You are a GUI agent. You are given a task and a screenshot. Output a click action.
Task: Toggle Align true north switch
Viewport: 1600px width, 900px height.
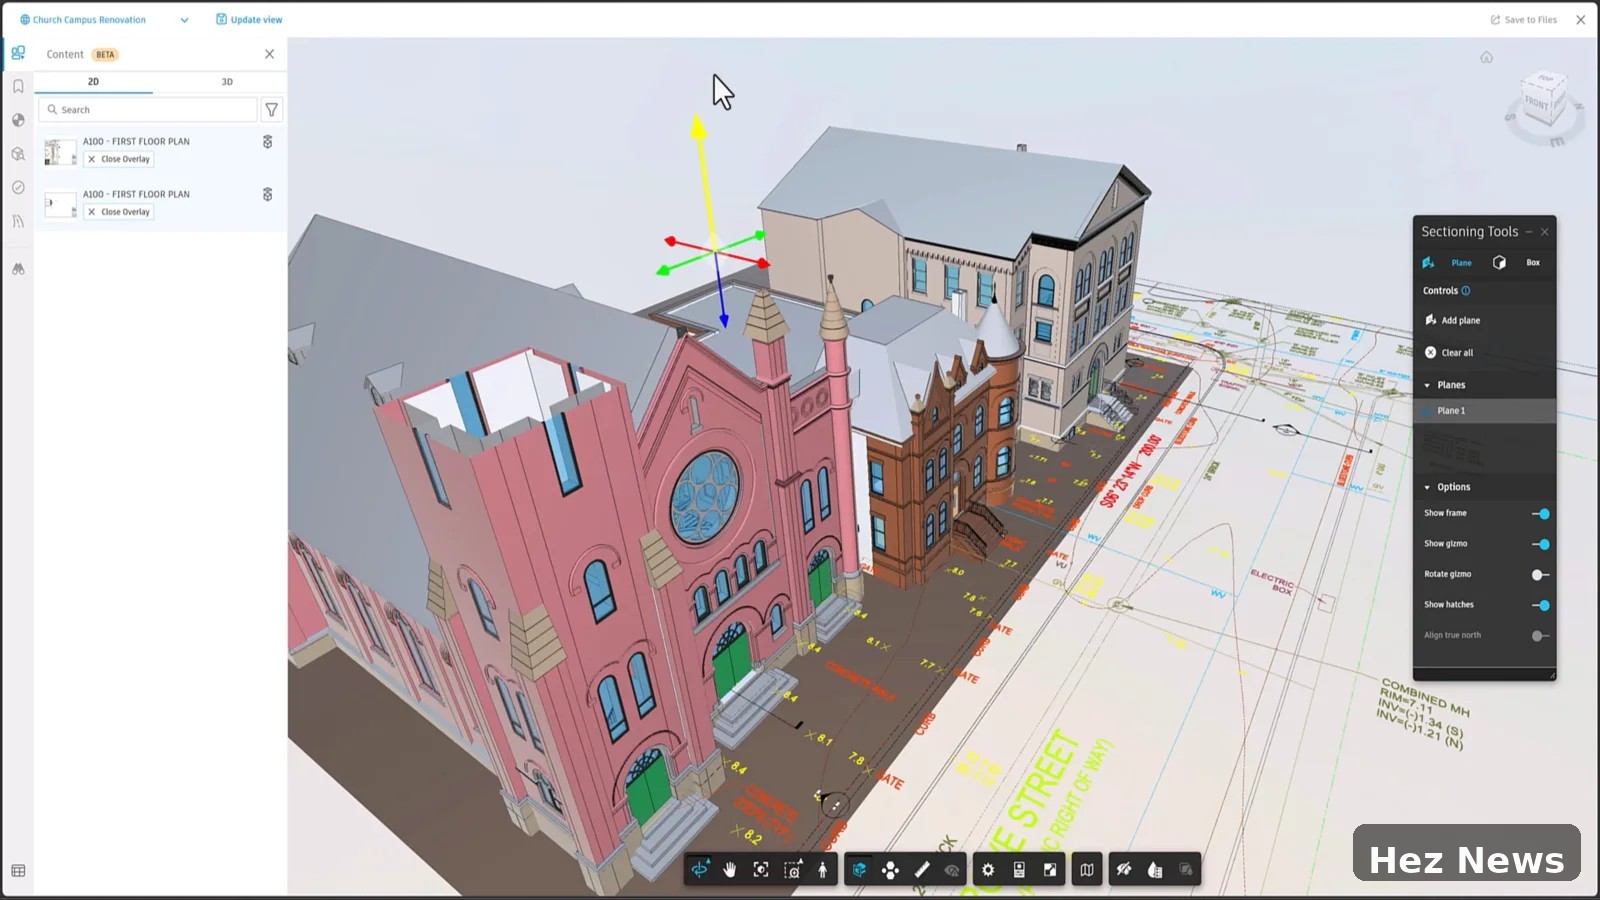[1540, 636]
